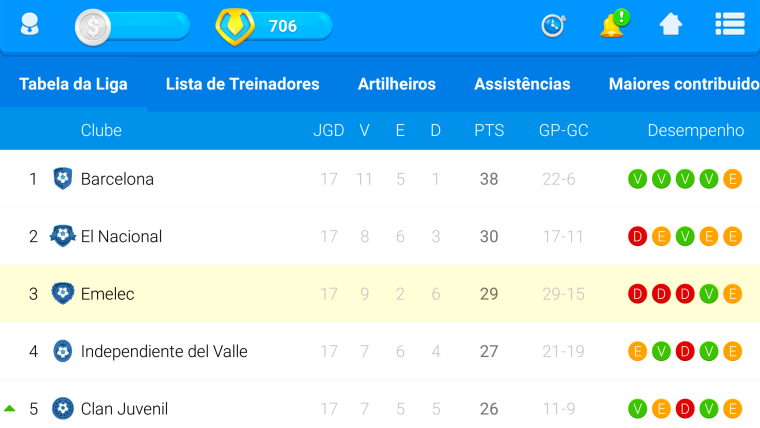The image size is (760, 428).
Task: Open the clock timer icon
Action: [x=553, y=26]
